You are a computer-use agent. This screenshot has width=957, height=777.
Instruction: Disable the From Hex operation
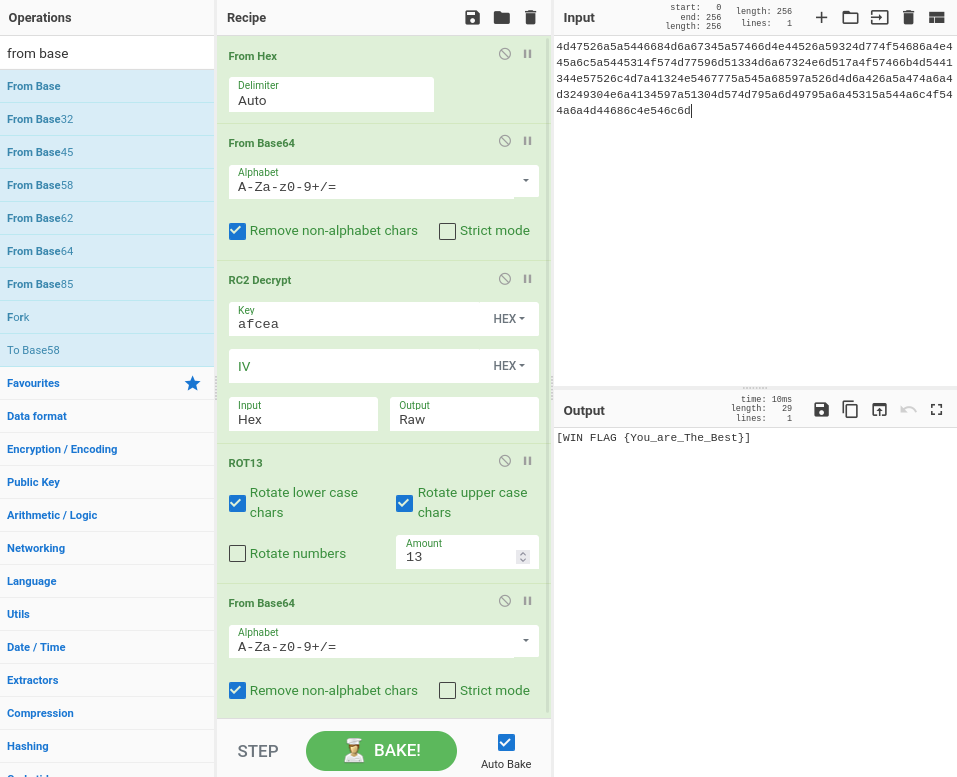tap(504, 54)
